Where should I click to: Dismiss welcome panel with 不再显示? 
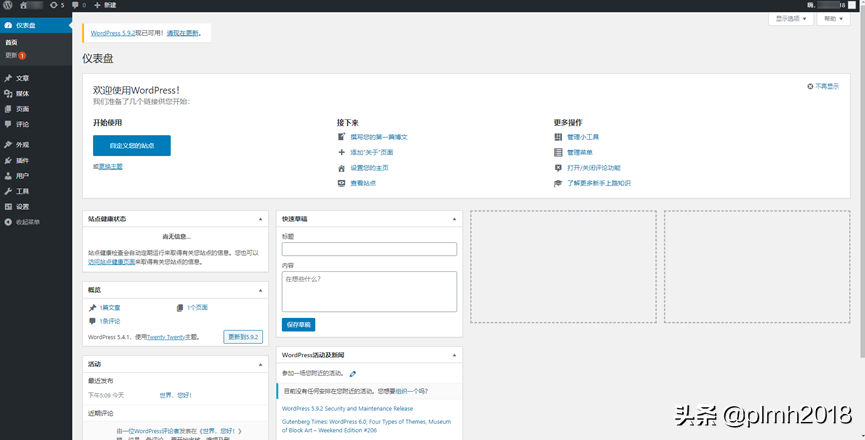[x=823, y=87]
